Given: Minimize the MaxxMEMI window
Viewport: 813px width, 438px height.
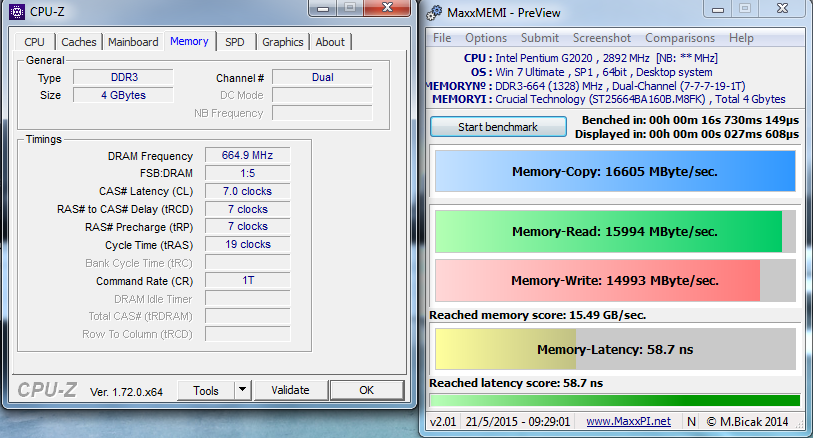Looking at the screenshot, I should [718, 9].
